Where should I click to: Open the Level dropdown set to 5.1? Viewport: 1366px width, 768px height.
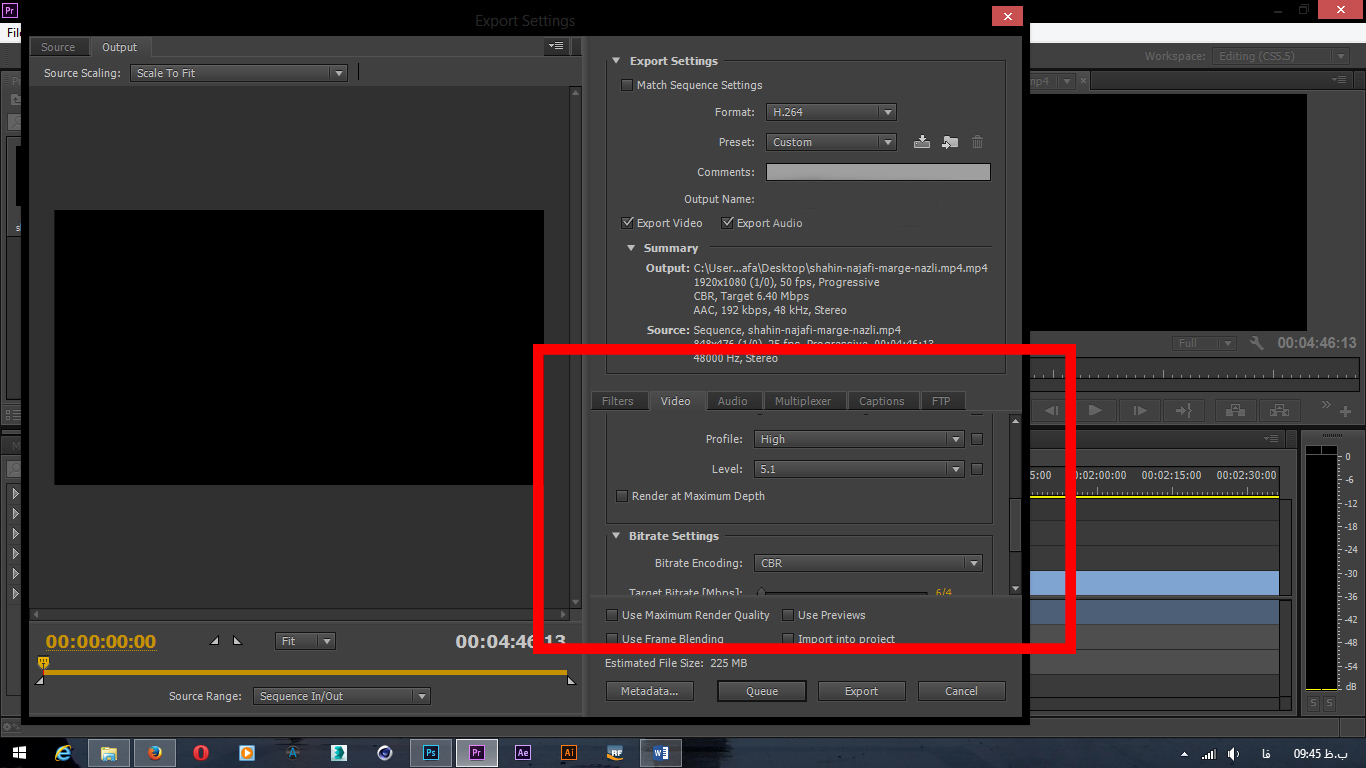point(859,469)
